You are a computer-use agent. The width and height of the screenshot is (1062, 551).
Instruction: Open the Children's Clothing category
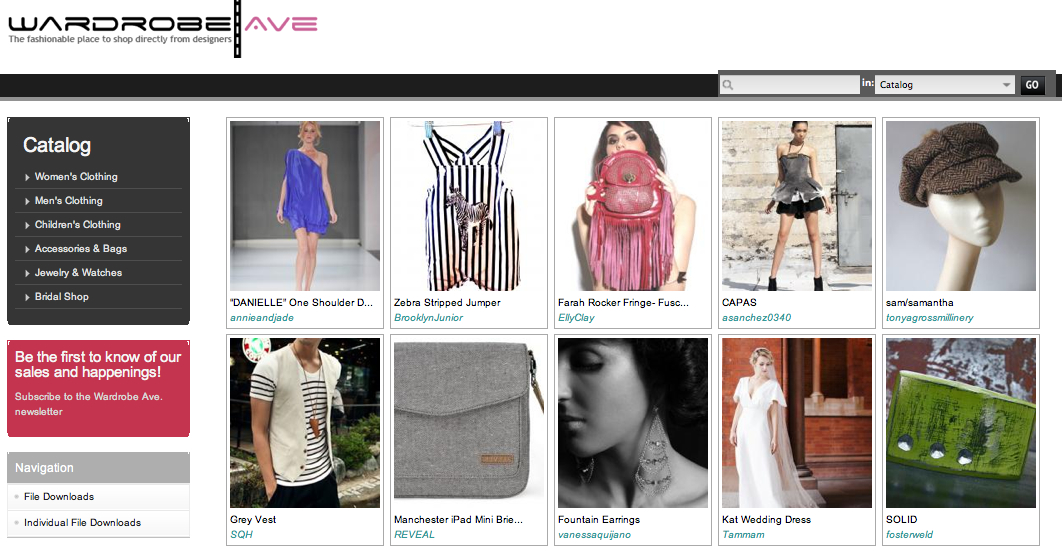(77, 225)
